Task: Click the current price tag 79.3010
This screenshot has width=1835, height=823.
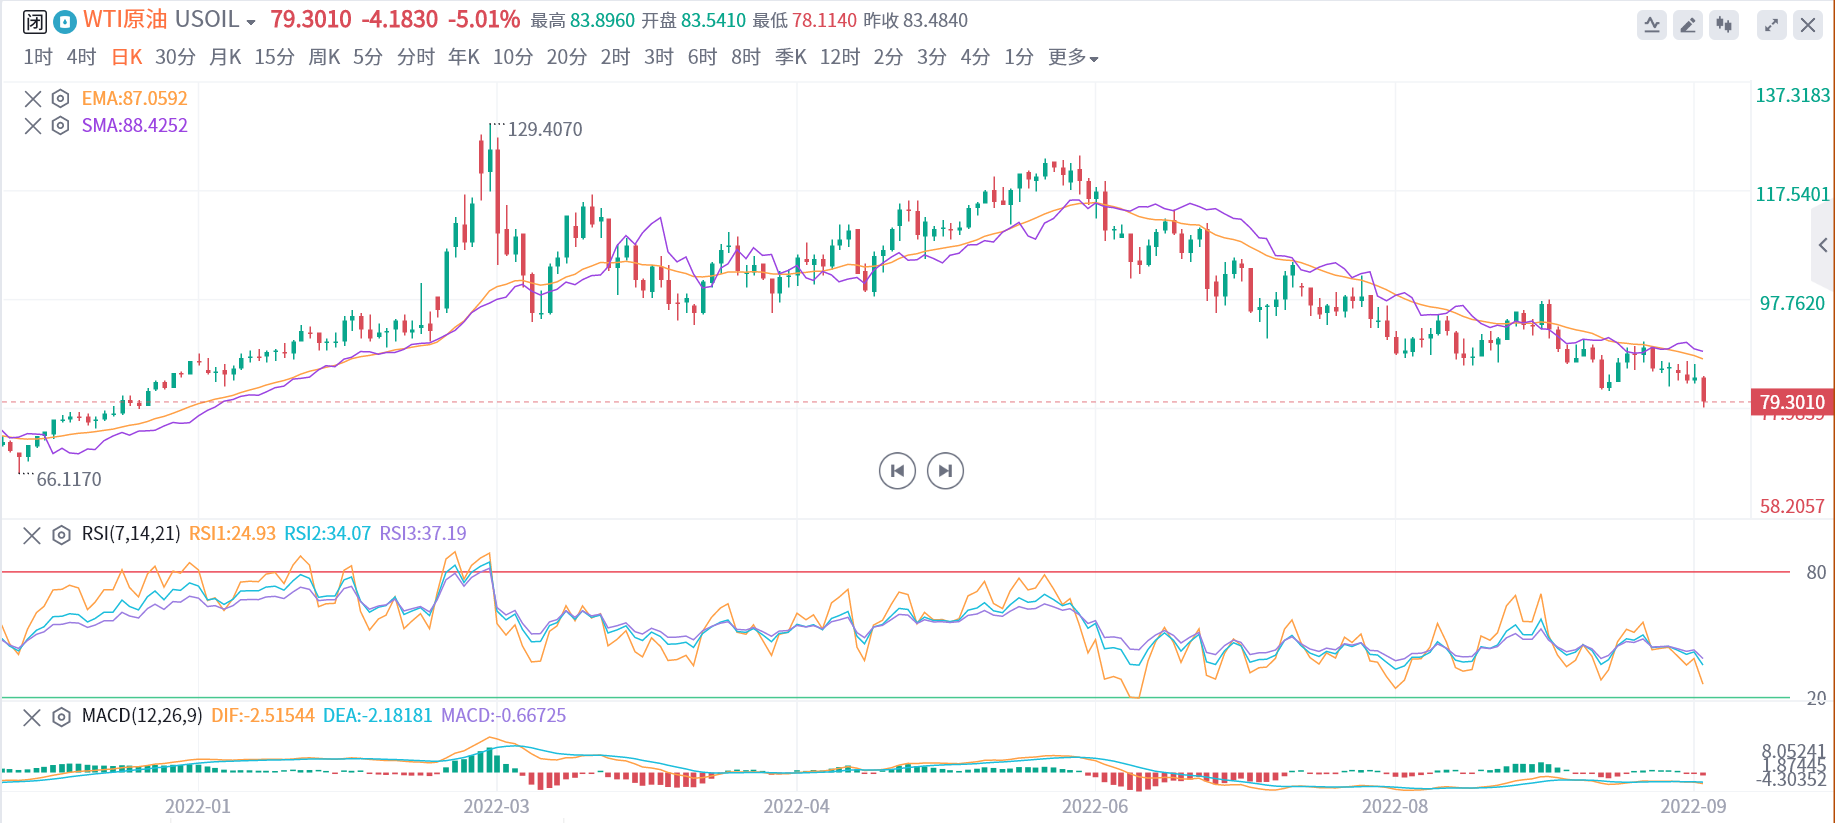Action: coord(1792,402)
